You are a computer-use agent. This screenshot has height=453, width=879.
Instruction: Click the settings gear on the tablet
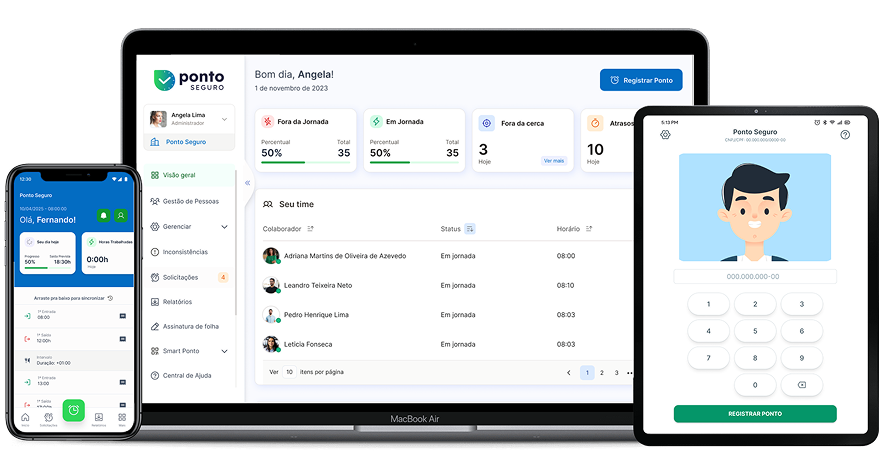pos(665,135)
